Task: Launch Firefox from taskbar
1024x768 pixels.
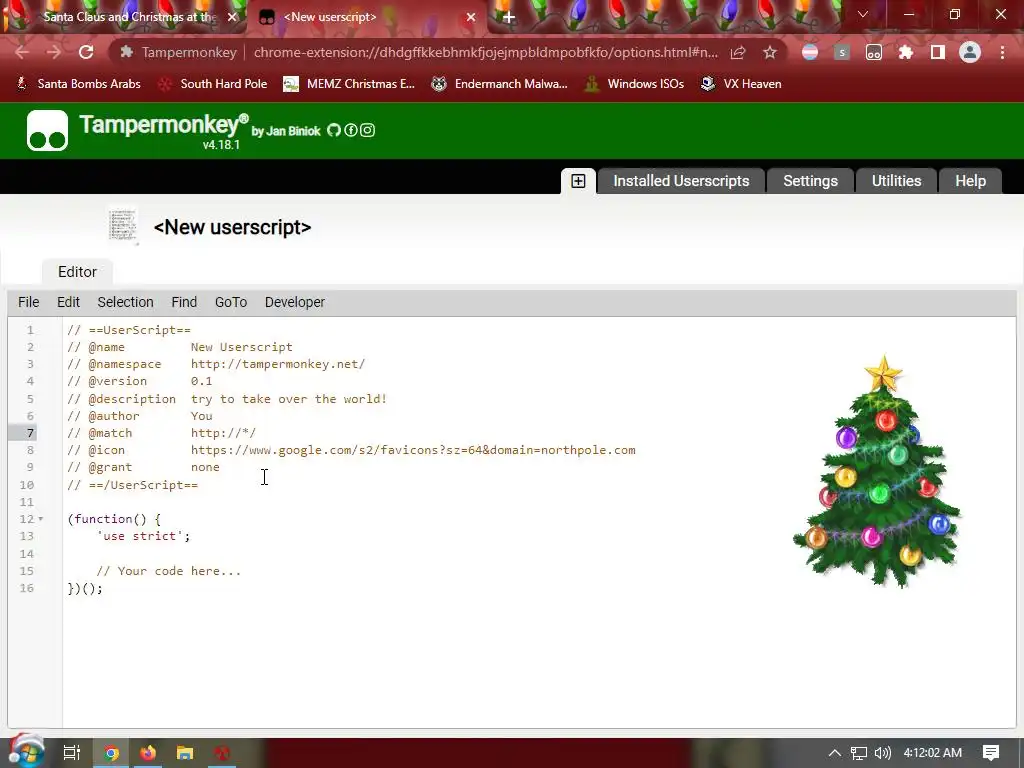Action: (148, 753)
